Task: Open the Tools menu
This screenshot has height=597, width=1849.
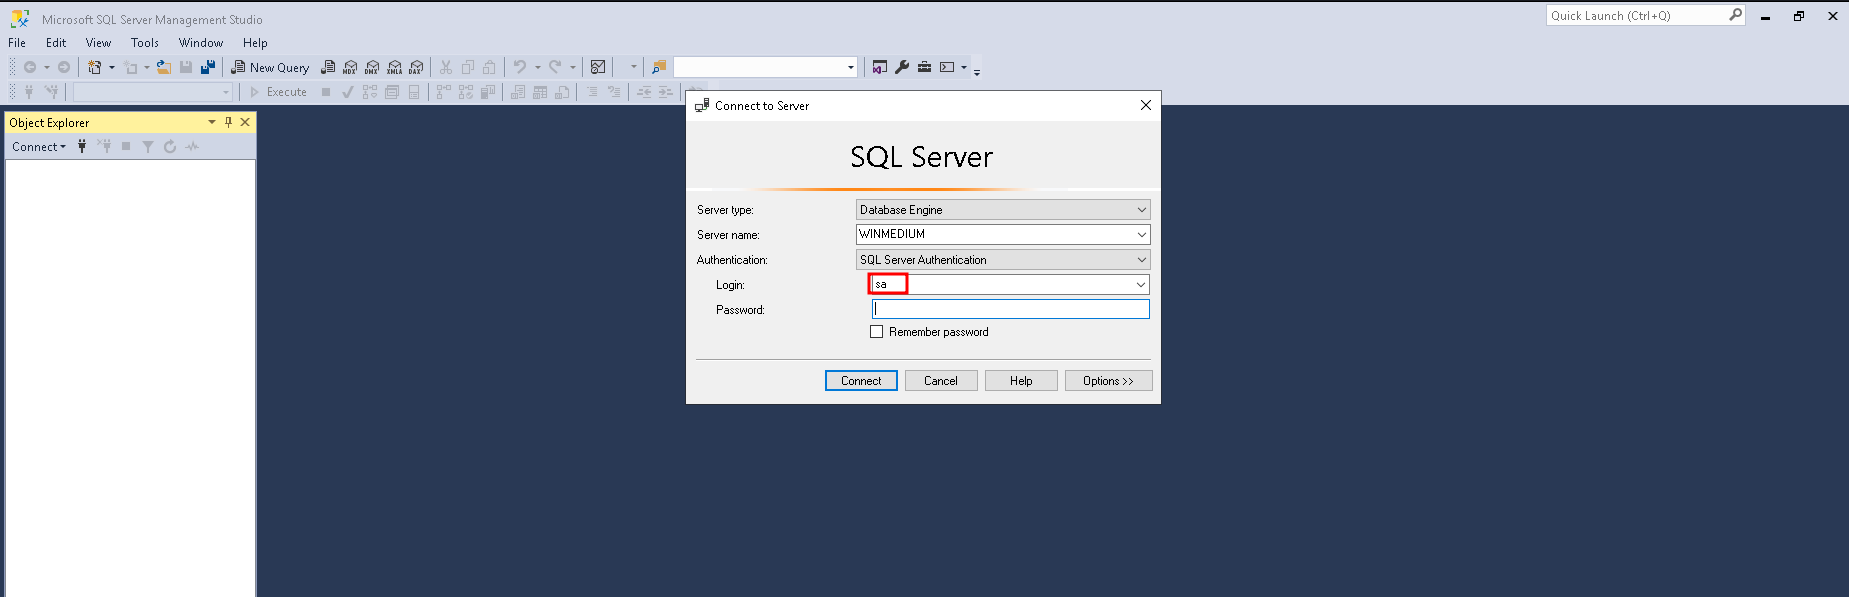Action: click(x=145, y=43)
